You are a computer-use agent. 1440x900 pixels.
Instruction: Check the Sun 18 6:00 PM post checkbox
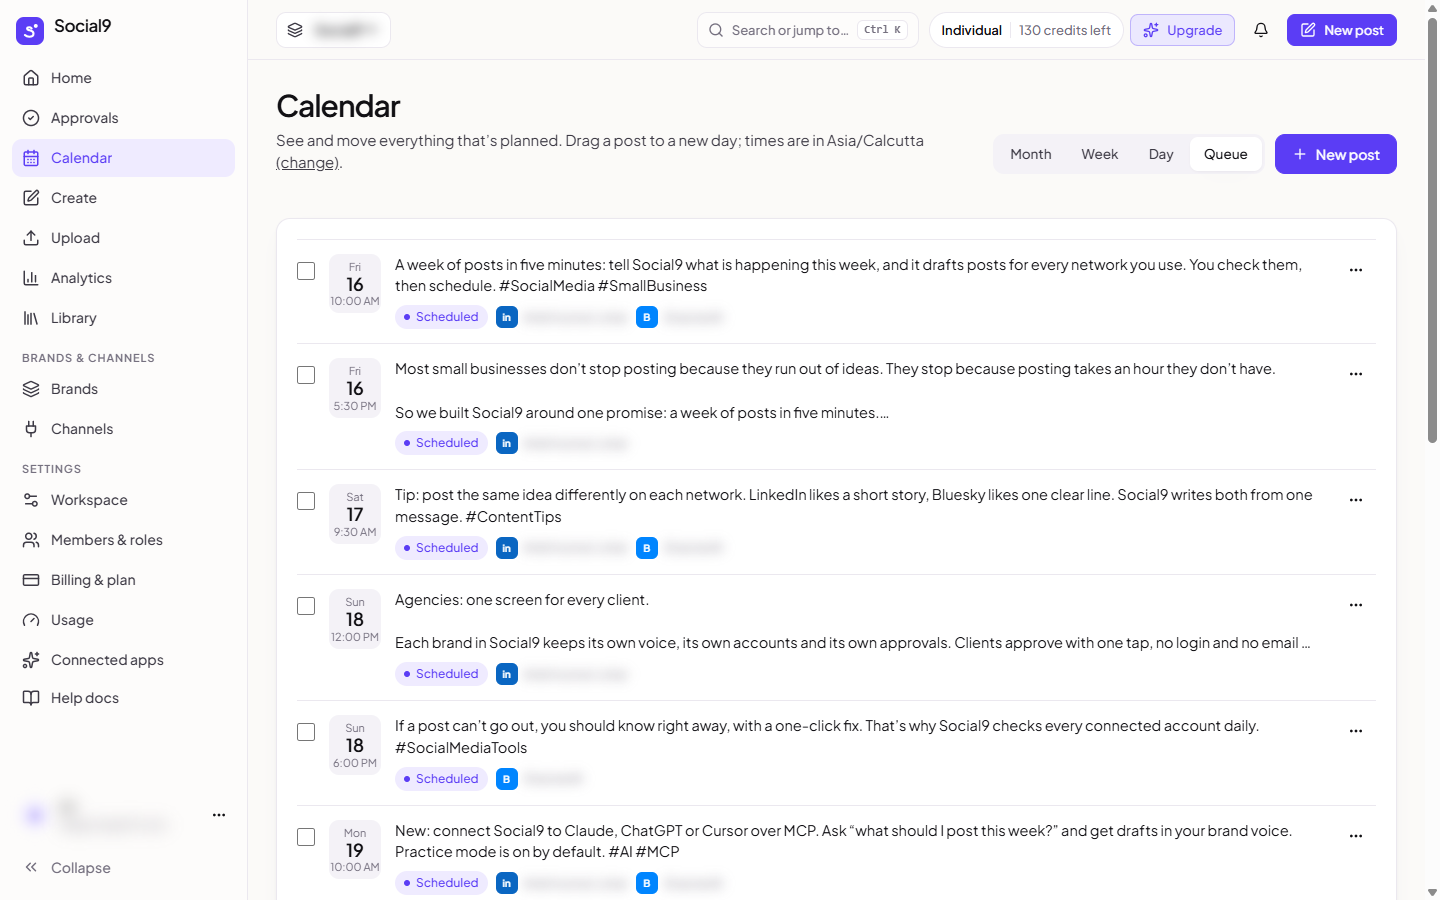click(x=306, y=732)
